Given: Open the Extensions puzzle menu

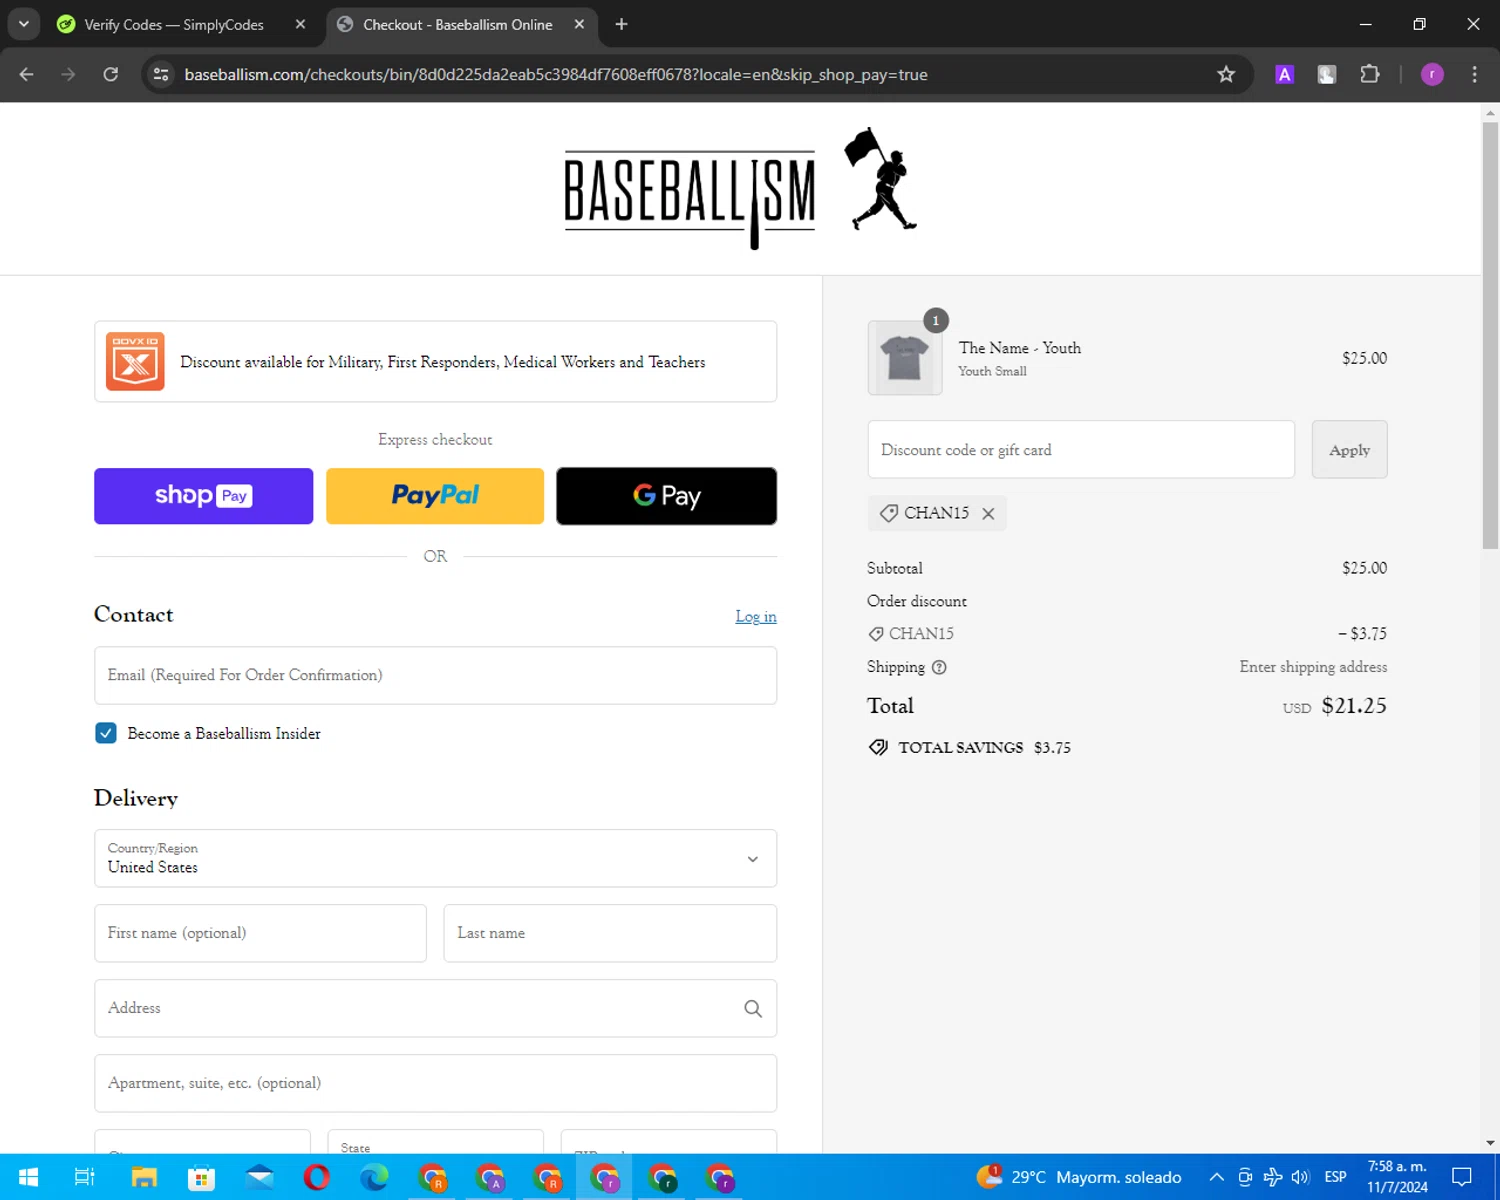Looking at the screenshot, I should (x=1370, y=74).
